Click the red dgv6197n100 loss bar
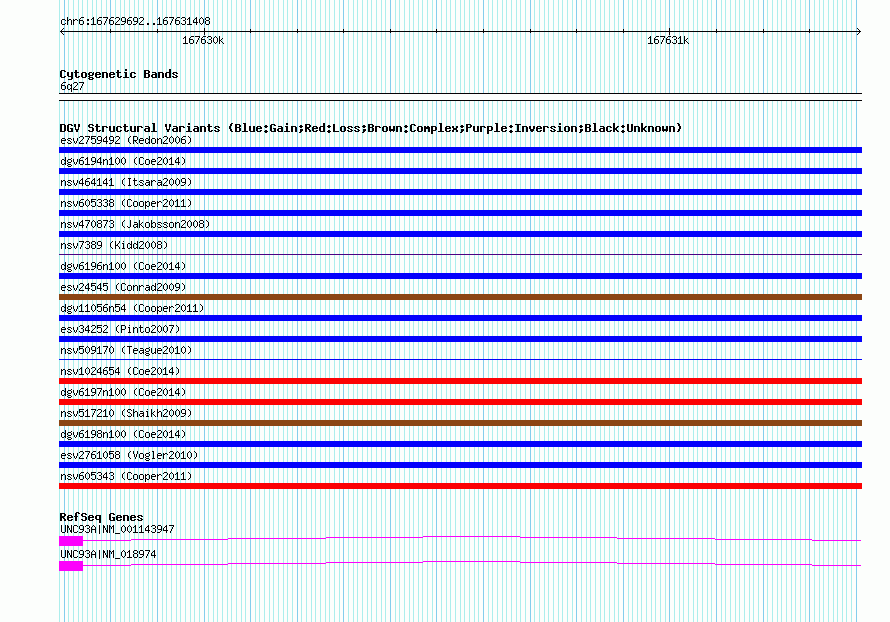This screenshot has width=890, height=622. coord(460,402)
